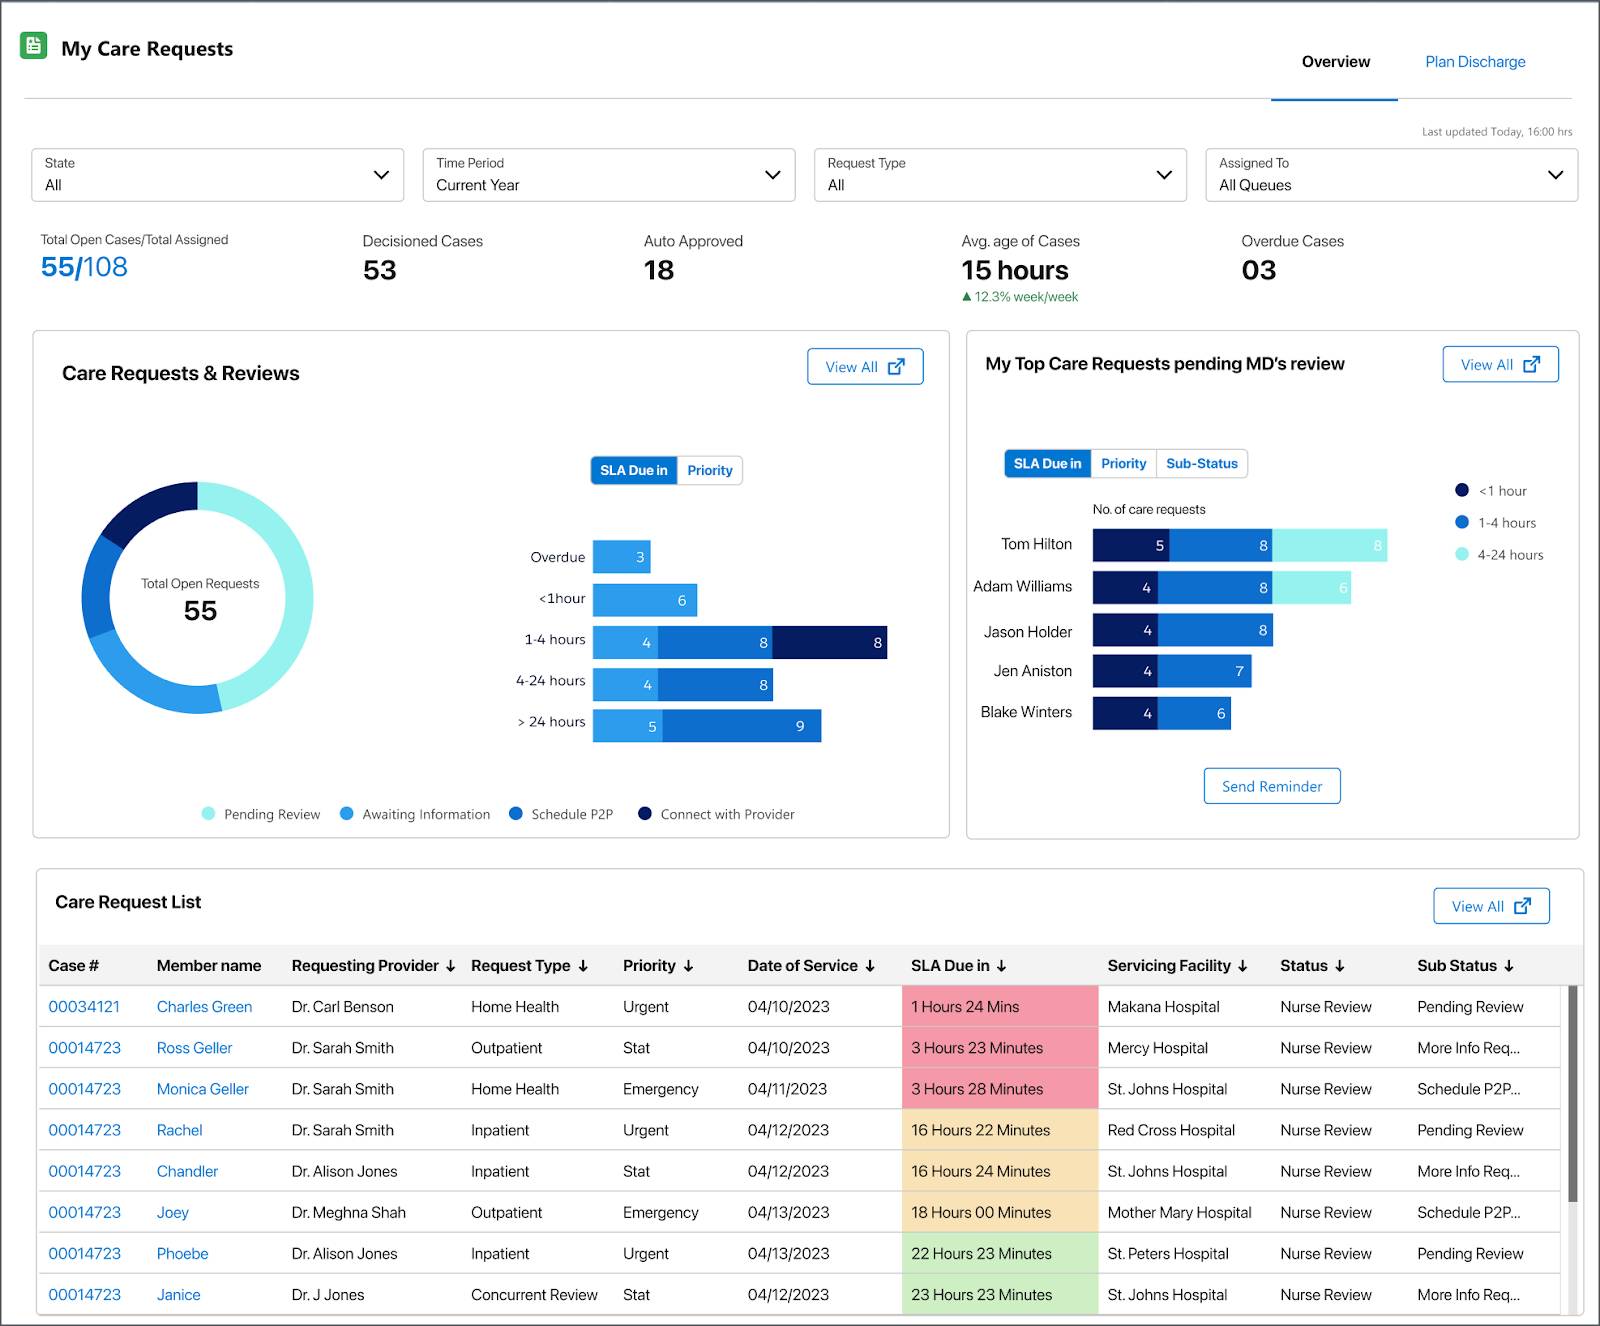The height and width of the screenshot is (1326, 1600).
Task: Click the green spreadsheet icon beside My Care Requests
Action: [x=33, y=45]
